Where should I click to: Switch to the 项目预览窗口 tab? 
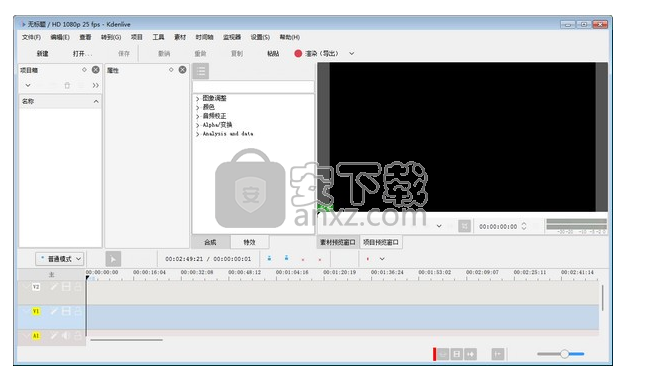[x=381, y=242]
